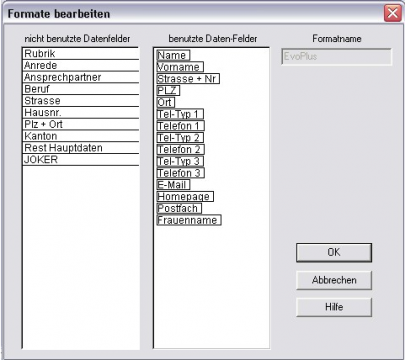This screenshot has height=360, width=405.
Task: Confirm the format with the OK button
Action: pos(334,252)
